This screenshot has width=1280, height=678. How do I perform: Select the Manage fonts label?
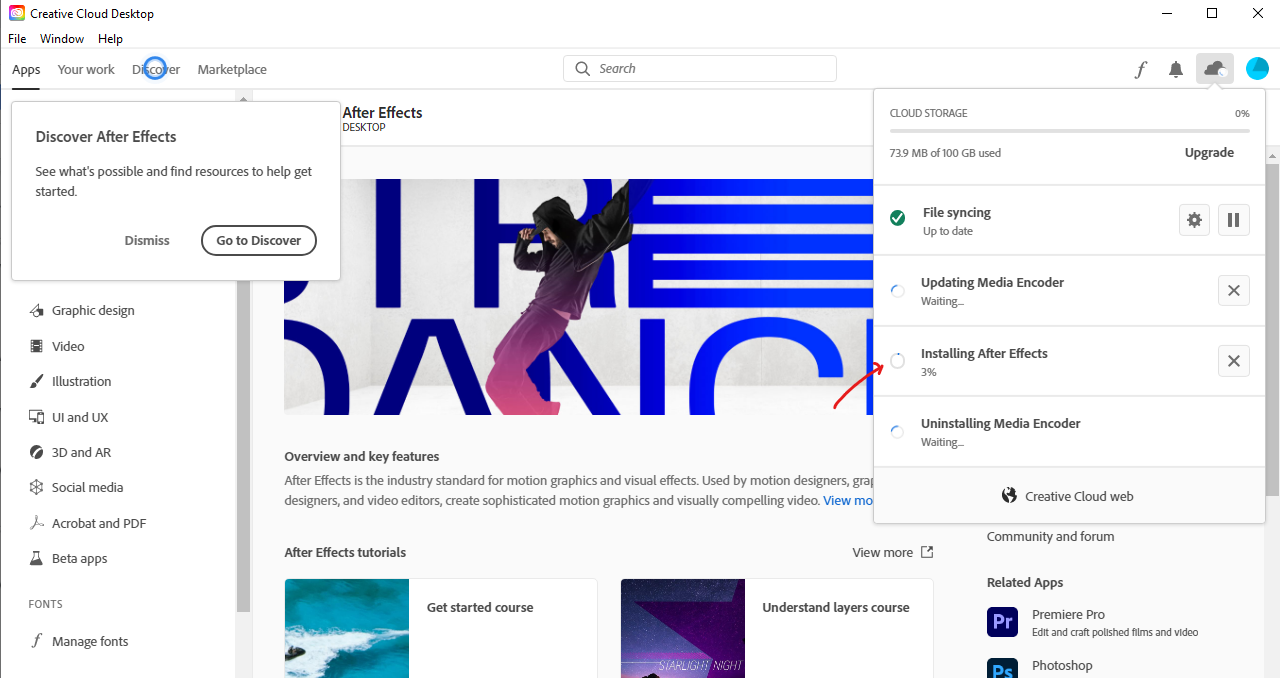(x=90, y=641)
